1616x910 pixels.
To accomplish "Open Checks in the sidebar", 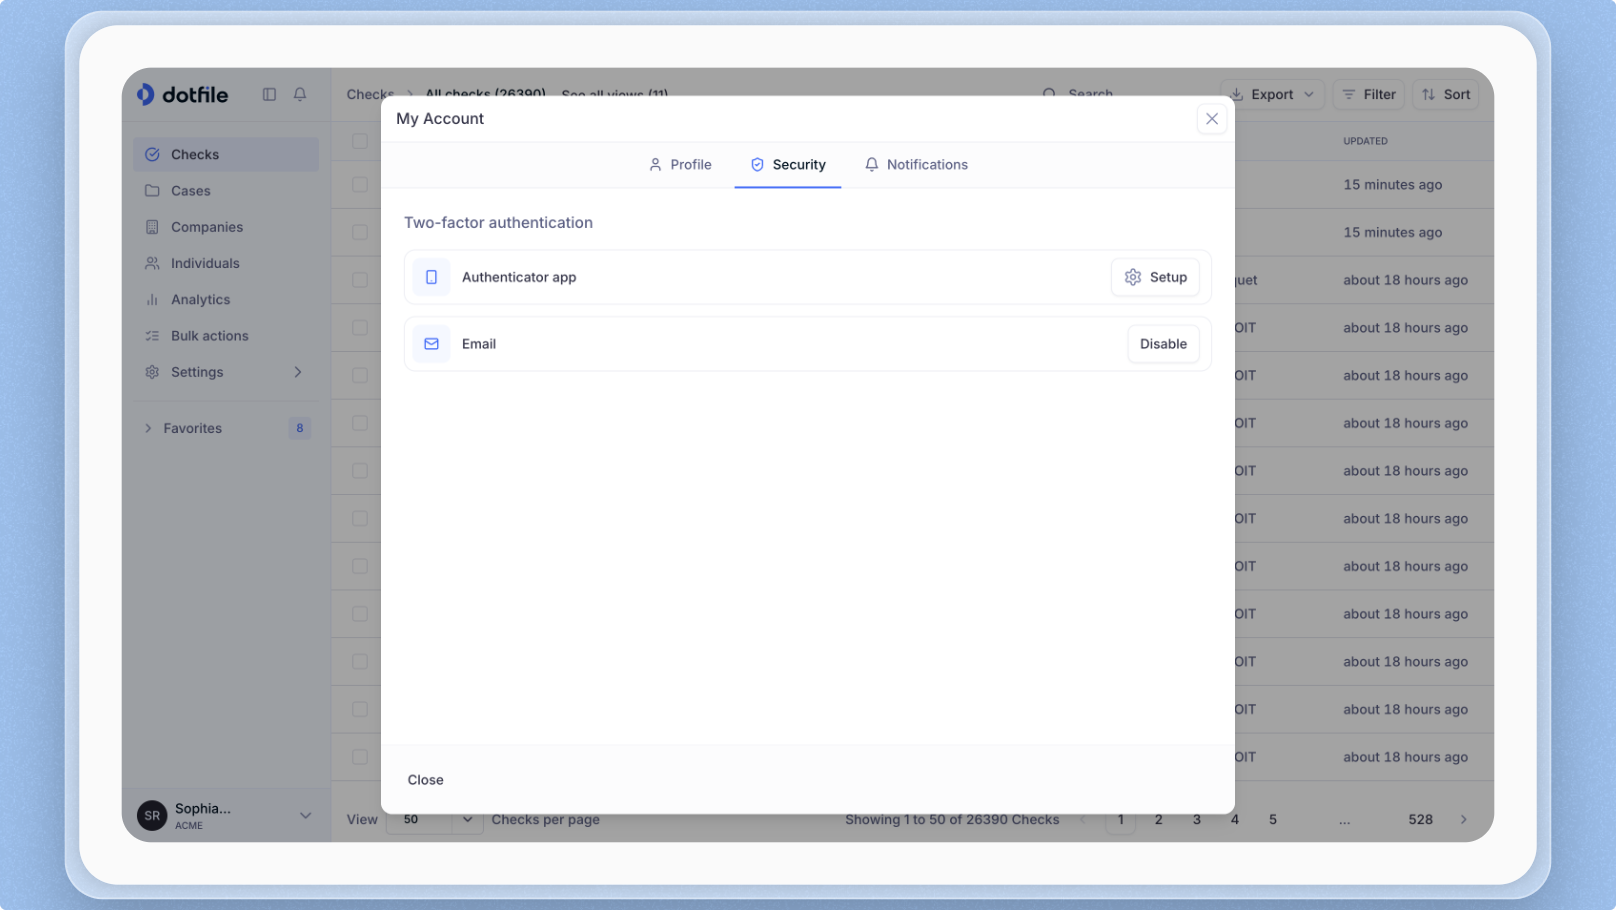I will coord(226,154).
